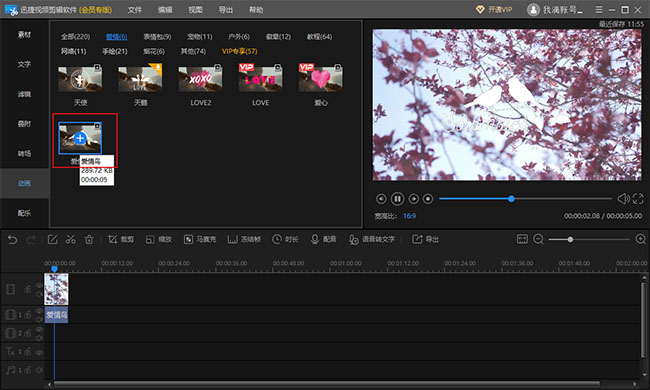The height and width of the screenshot is (390, 650).
Task: Select the 缩放 zoom tool
Action: [159, 240]
